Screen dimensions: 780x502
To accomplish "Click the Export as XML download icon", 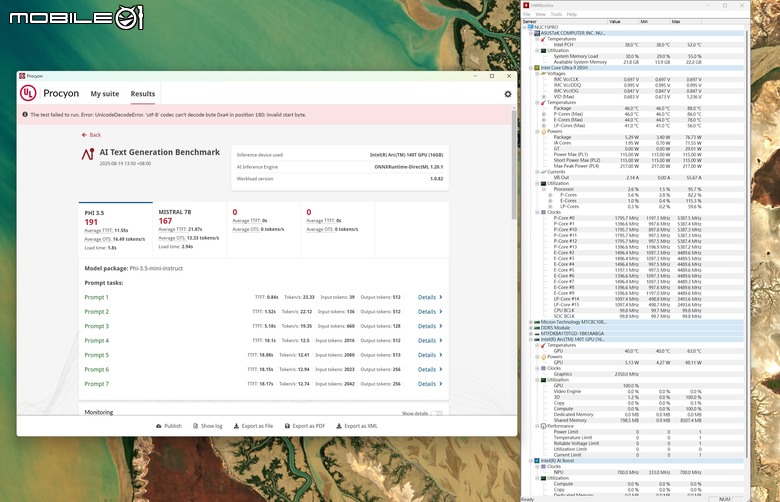I will click(x=339, y=426).
